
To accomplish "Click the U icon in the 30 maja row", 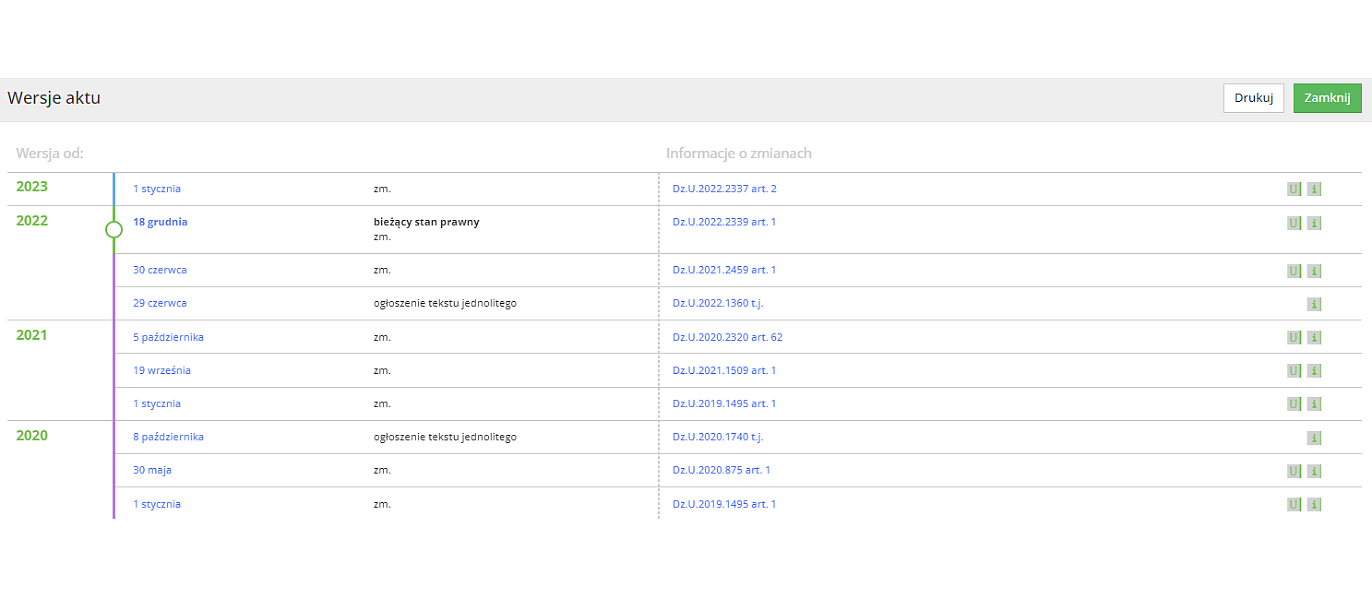I will [1294, 471].
